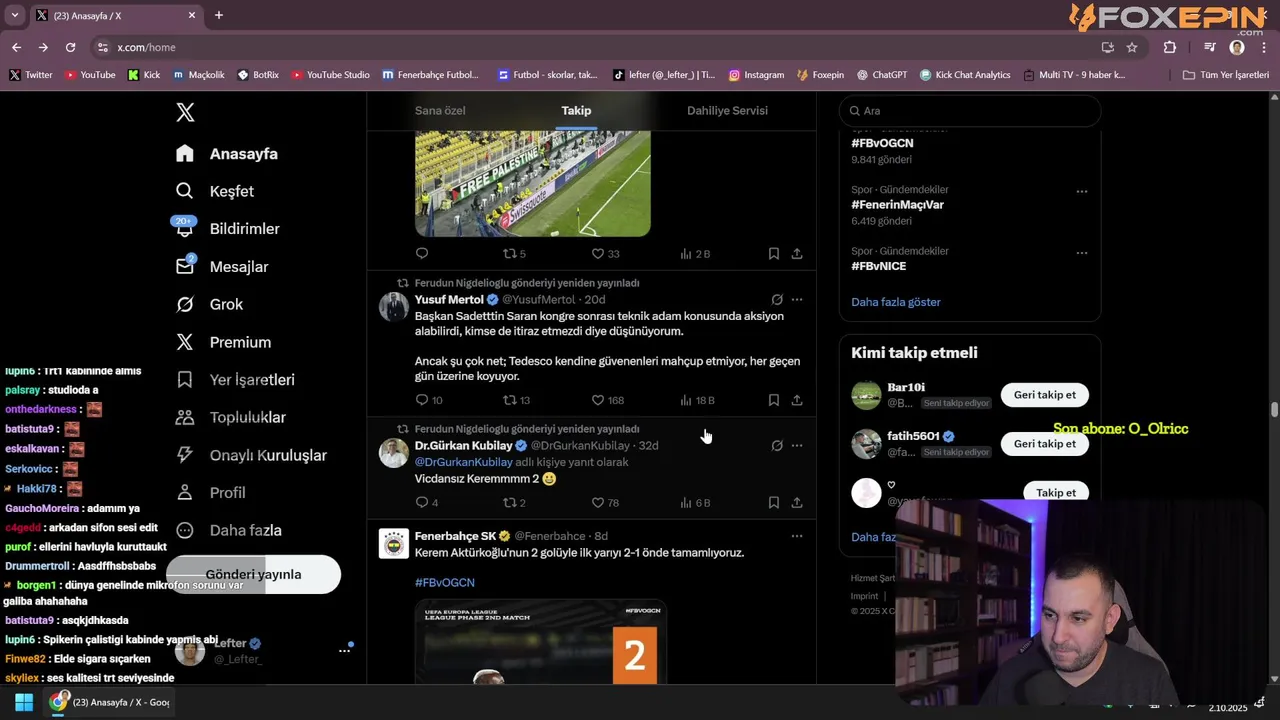Viewport: 1280px width, 720px height.
Task: Open YouTube Studio bookmark
Action: point(331,75)
